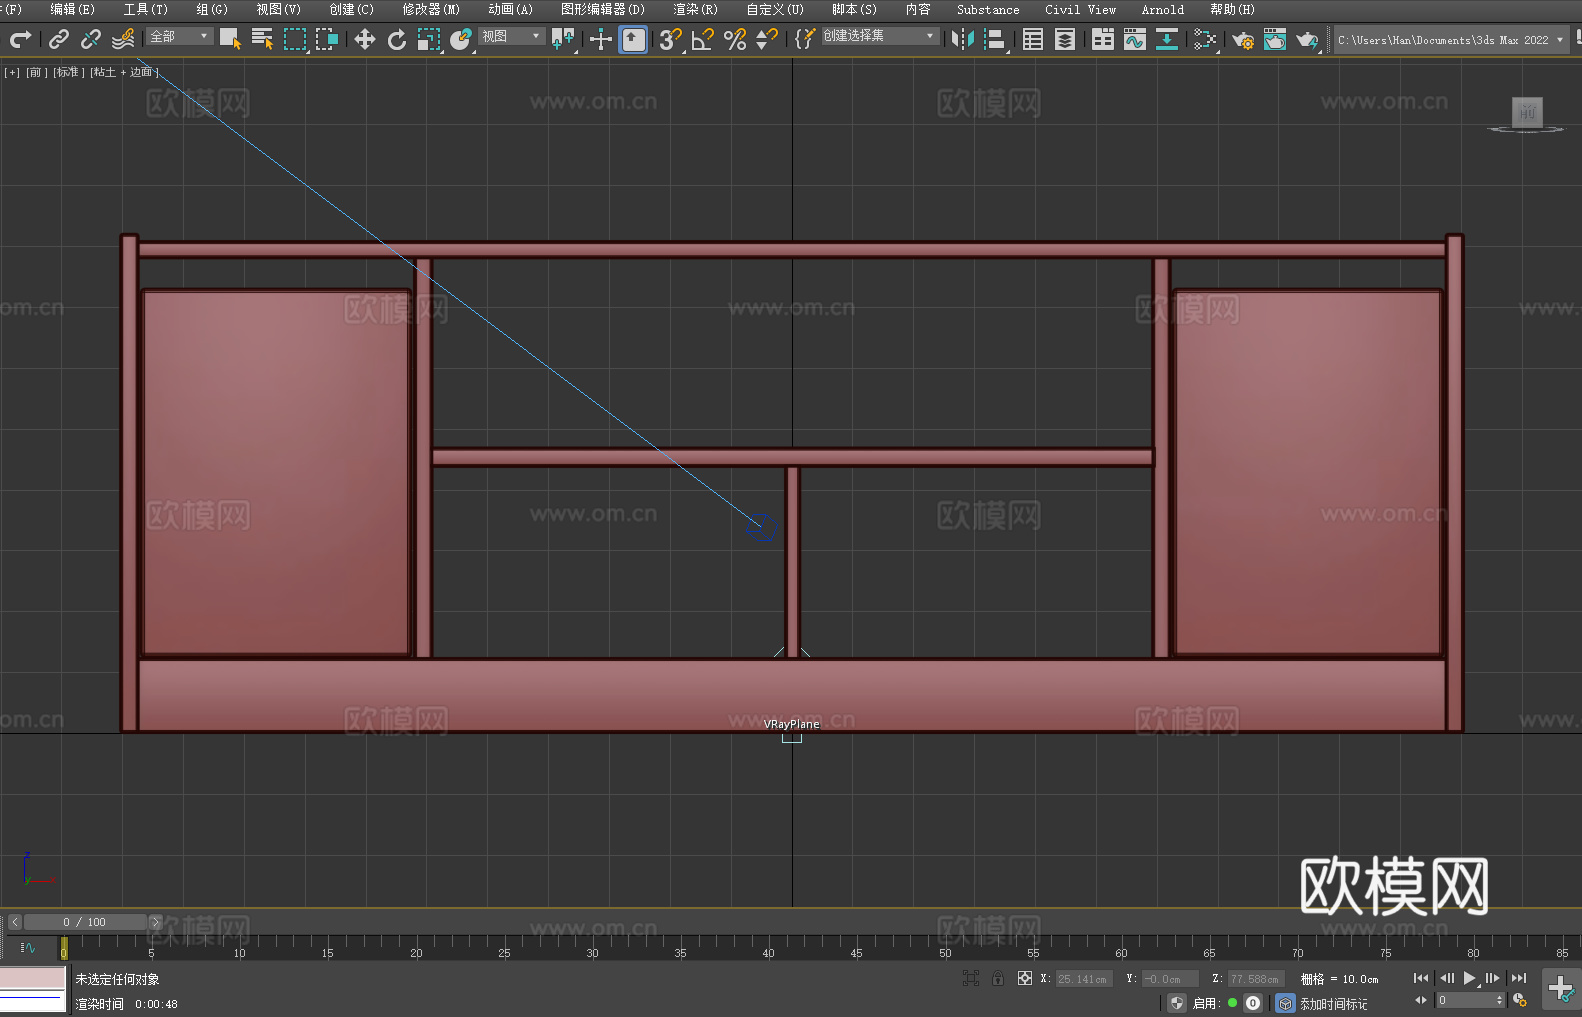Toggle Absolute/Offset transform mode icon
The image size is (1582, 1017).
[x=1025, y=978]
